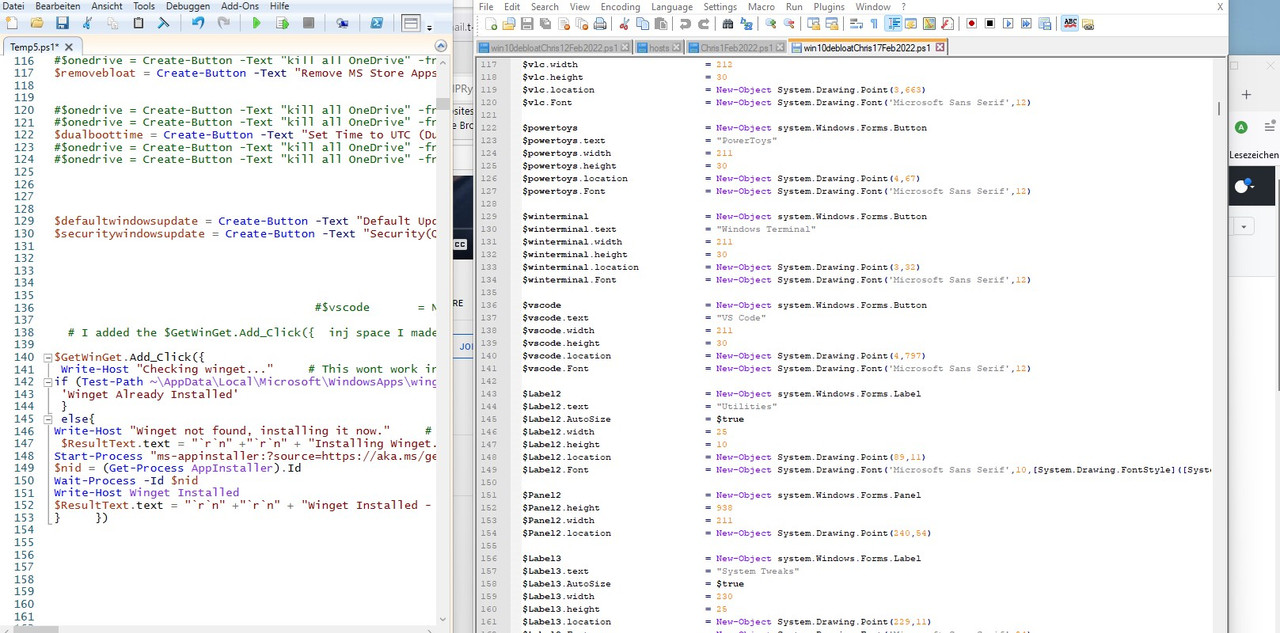The width and height of the screenshot is (1280, 633).
Task: Open a new browser tab with plus button
Action: pos(1246,94)
